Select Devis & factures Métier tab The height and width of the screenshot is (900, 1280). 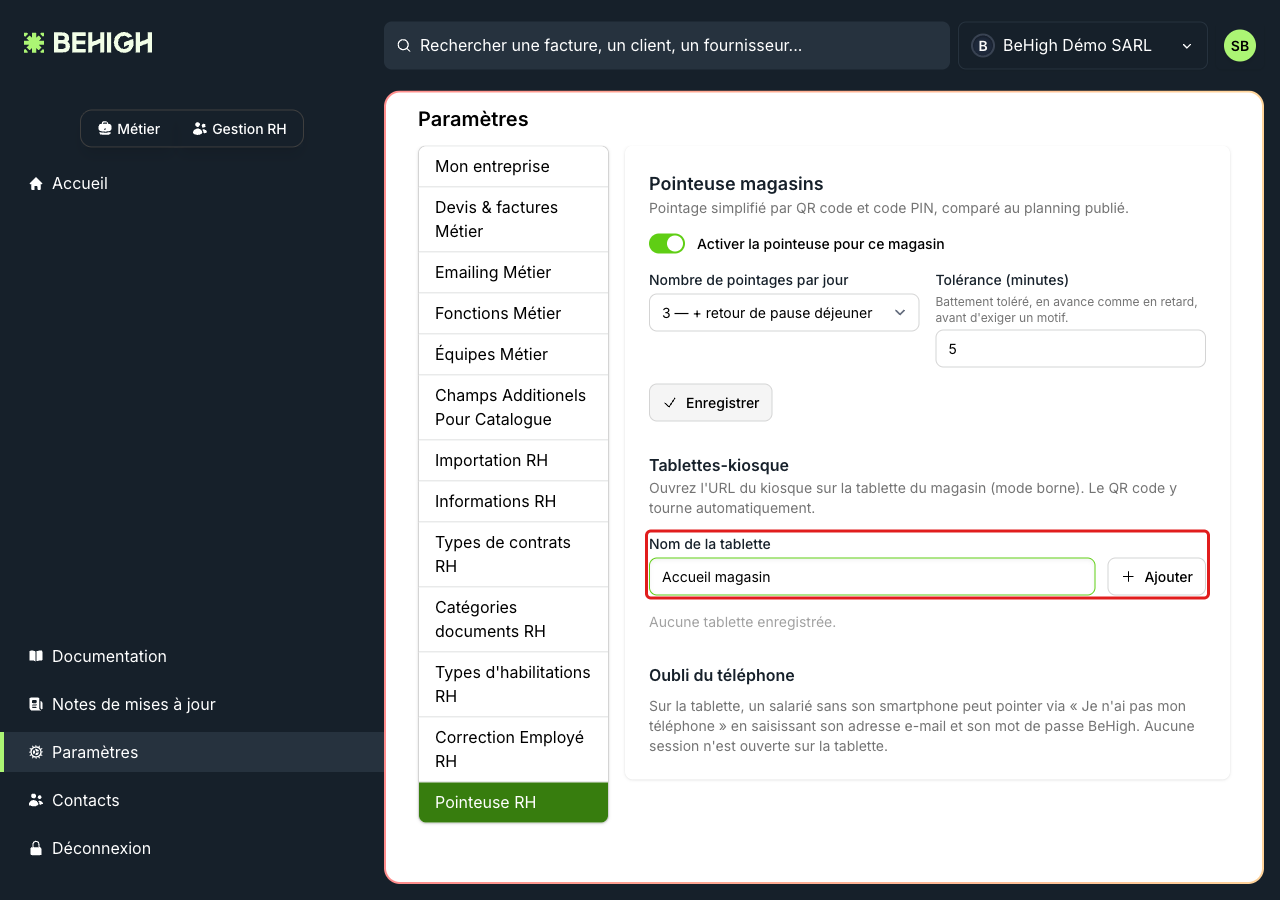coord(513,219)
